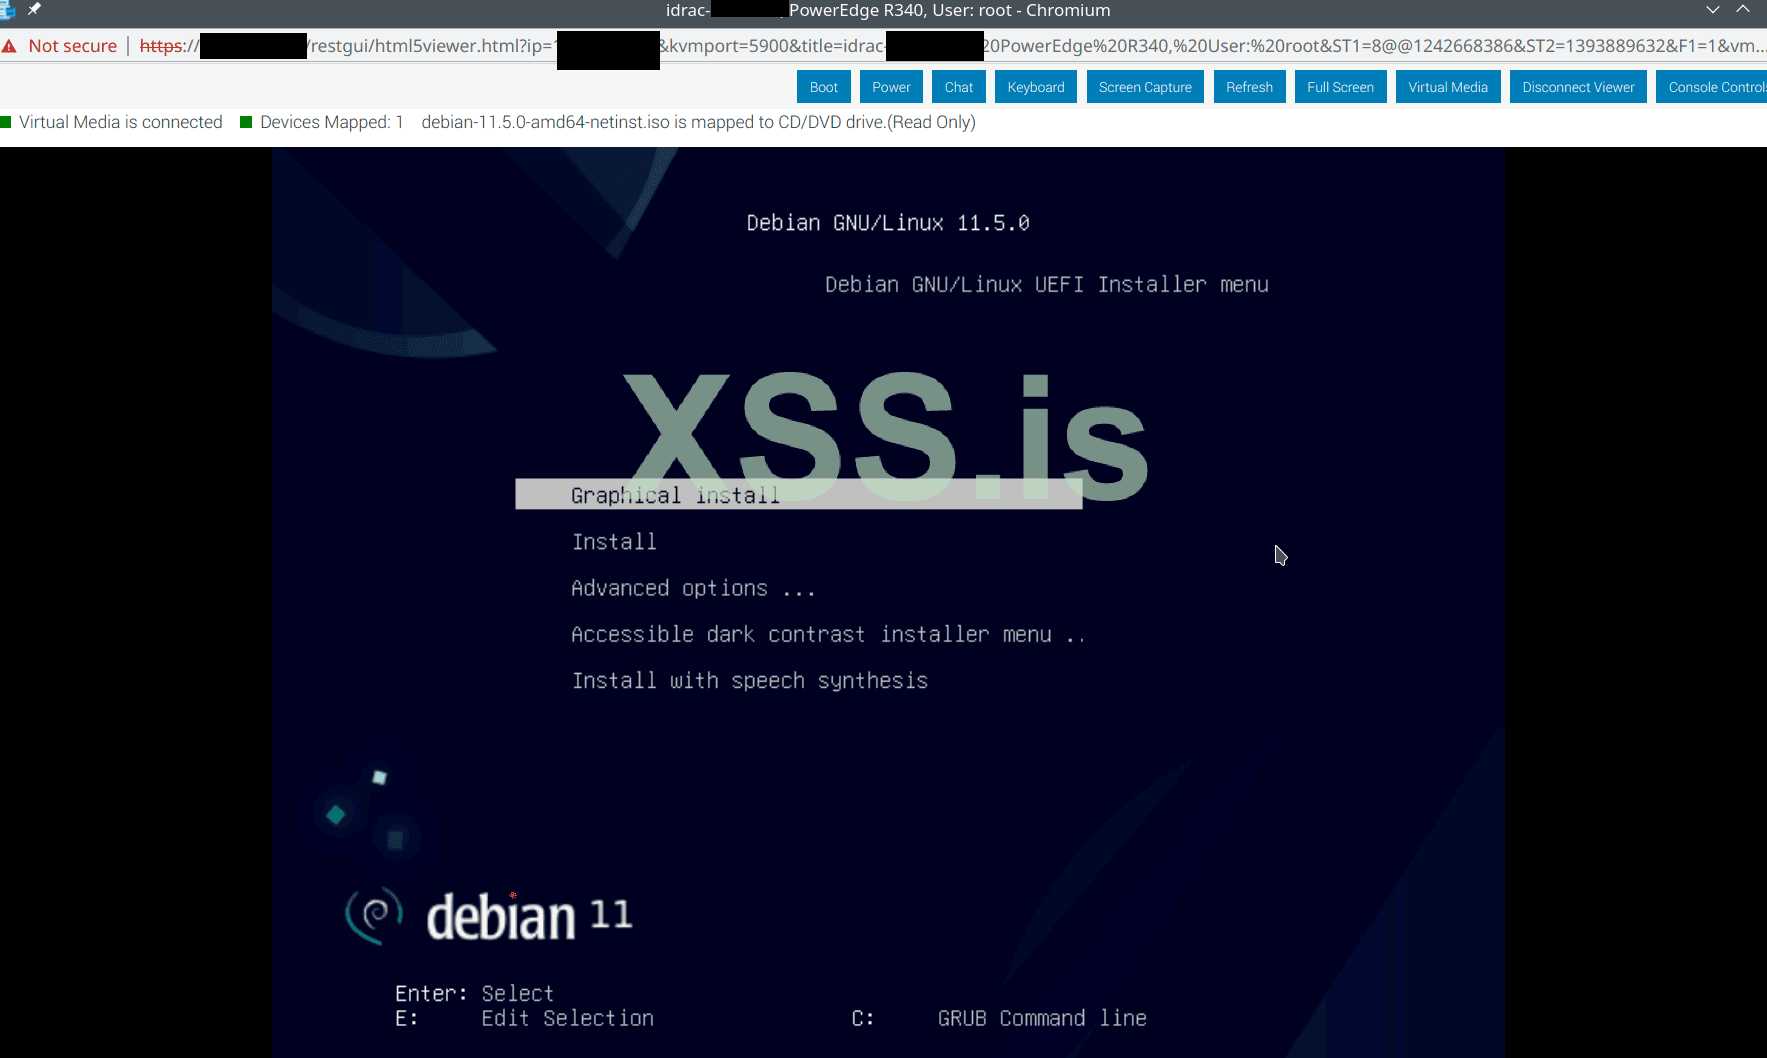Click the Not secure warning triangle
The height and width of the screenshot is (1058, 1767).
tap(10, 45)
